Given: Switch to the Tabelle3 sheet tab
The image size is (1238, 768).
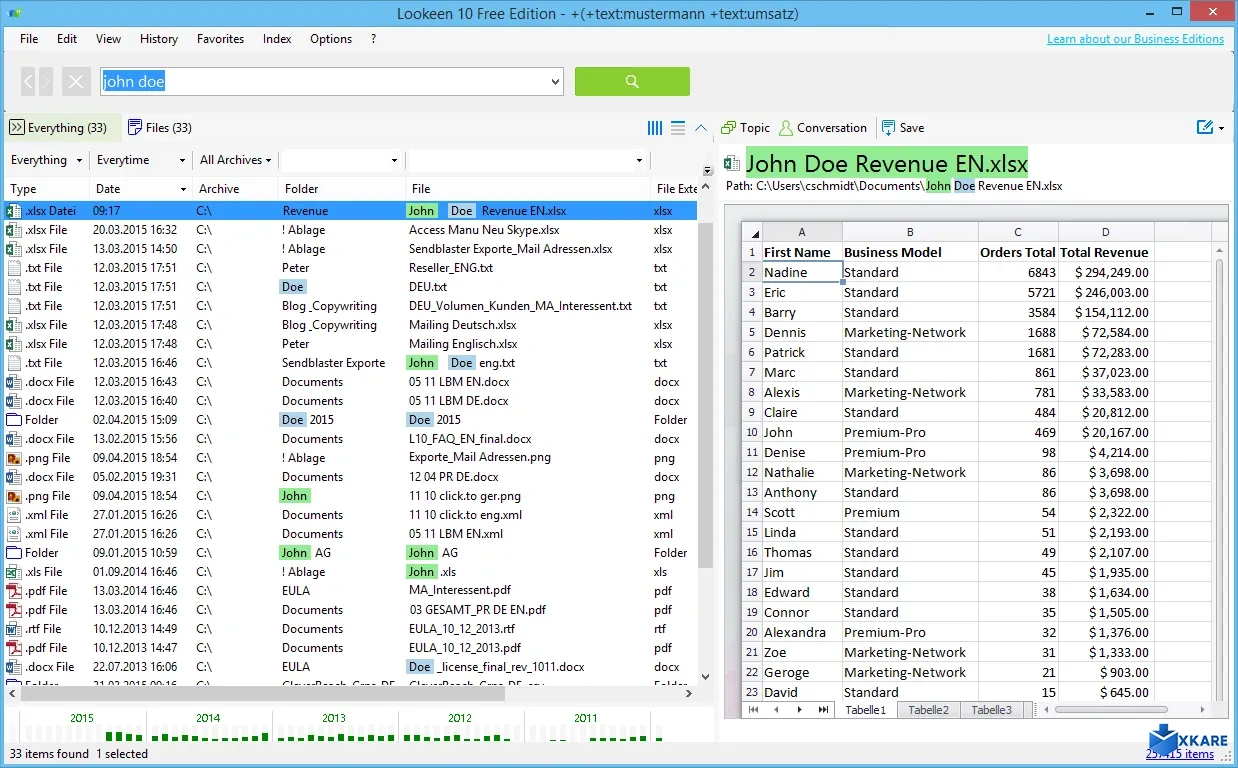Looking at the screenshot, I should tap(992, 710).
